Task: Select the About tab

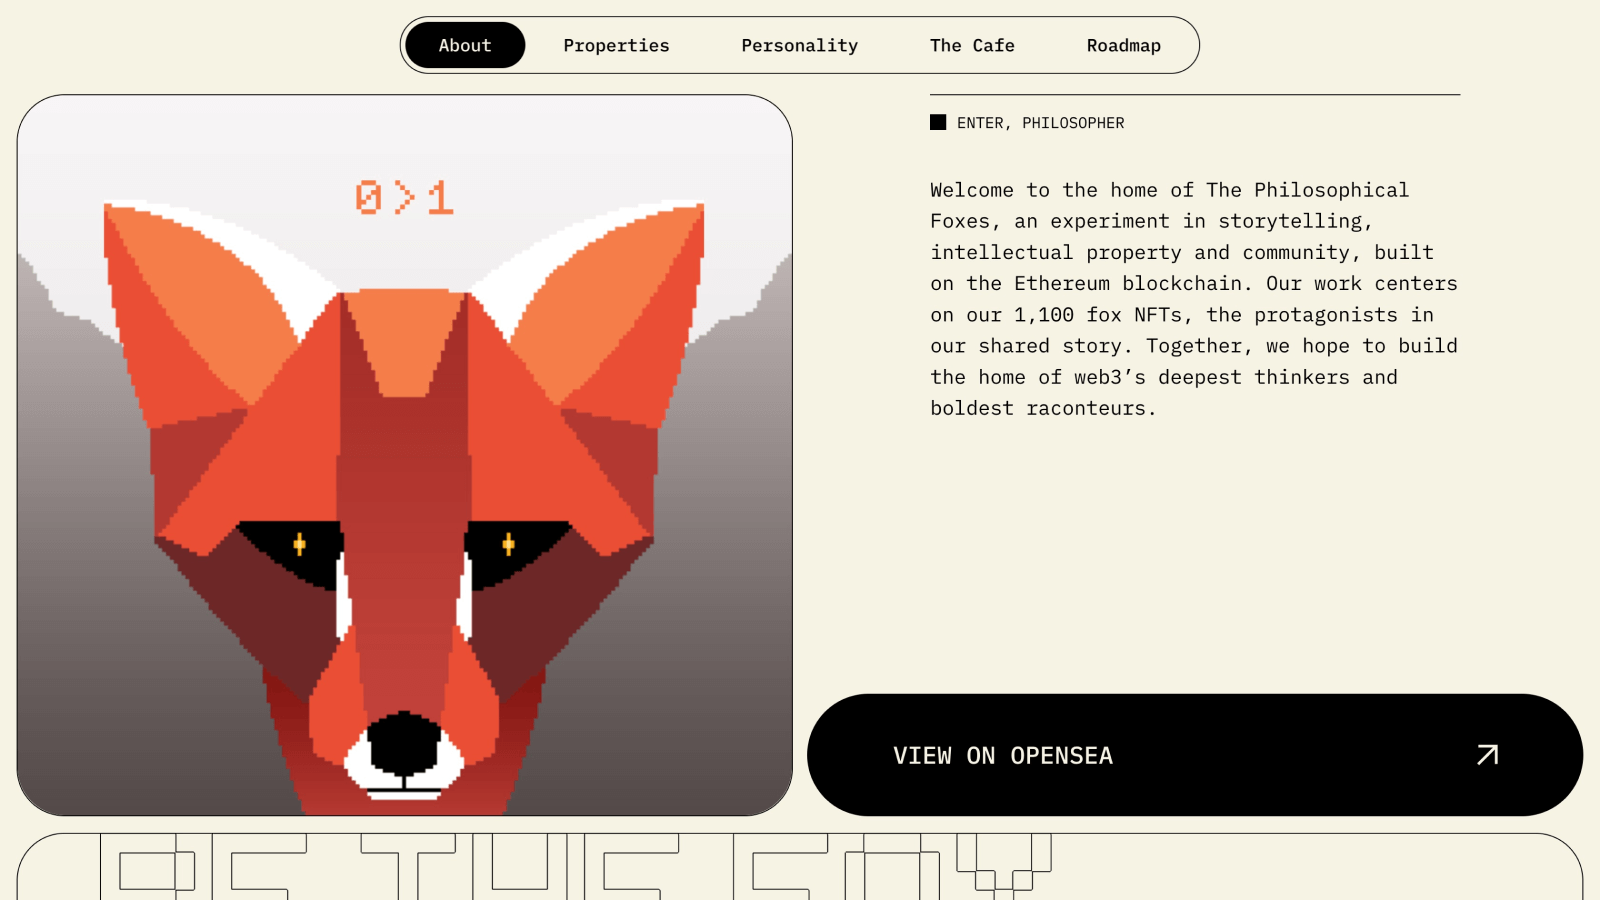Action: pos(465,45)
